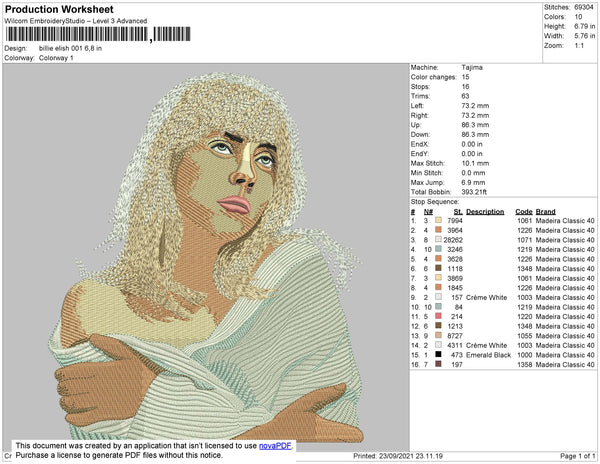
Task: Click the printed date "23/09/2021 23.11.19"
Action: pyautogui.click(x=411, y=456)
